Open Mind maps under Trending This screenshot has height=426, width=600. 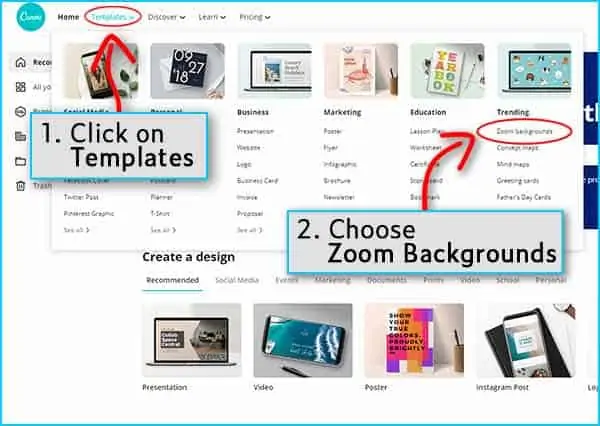coord(513,164)
